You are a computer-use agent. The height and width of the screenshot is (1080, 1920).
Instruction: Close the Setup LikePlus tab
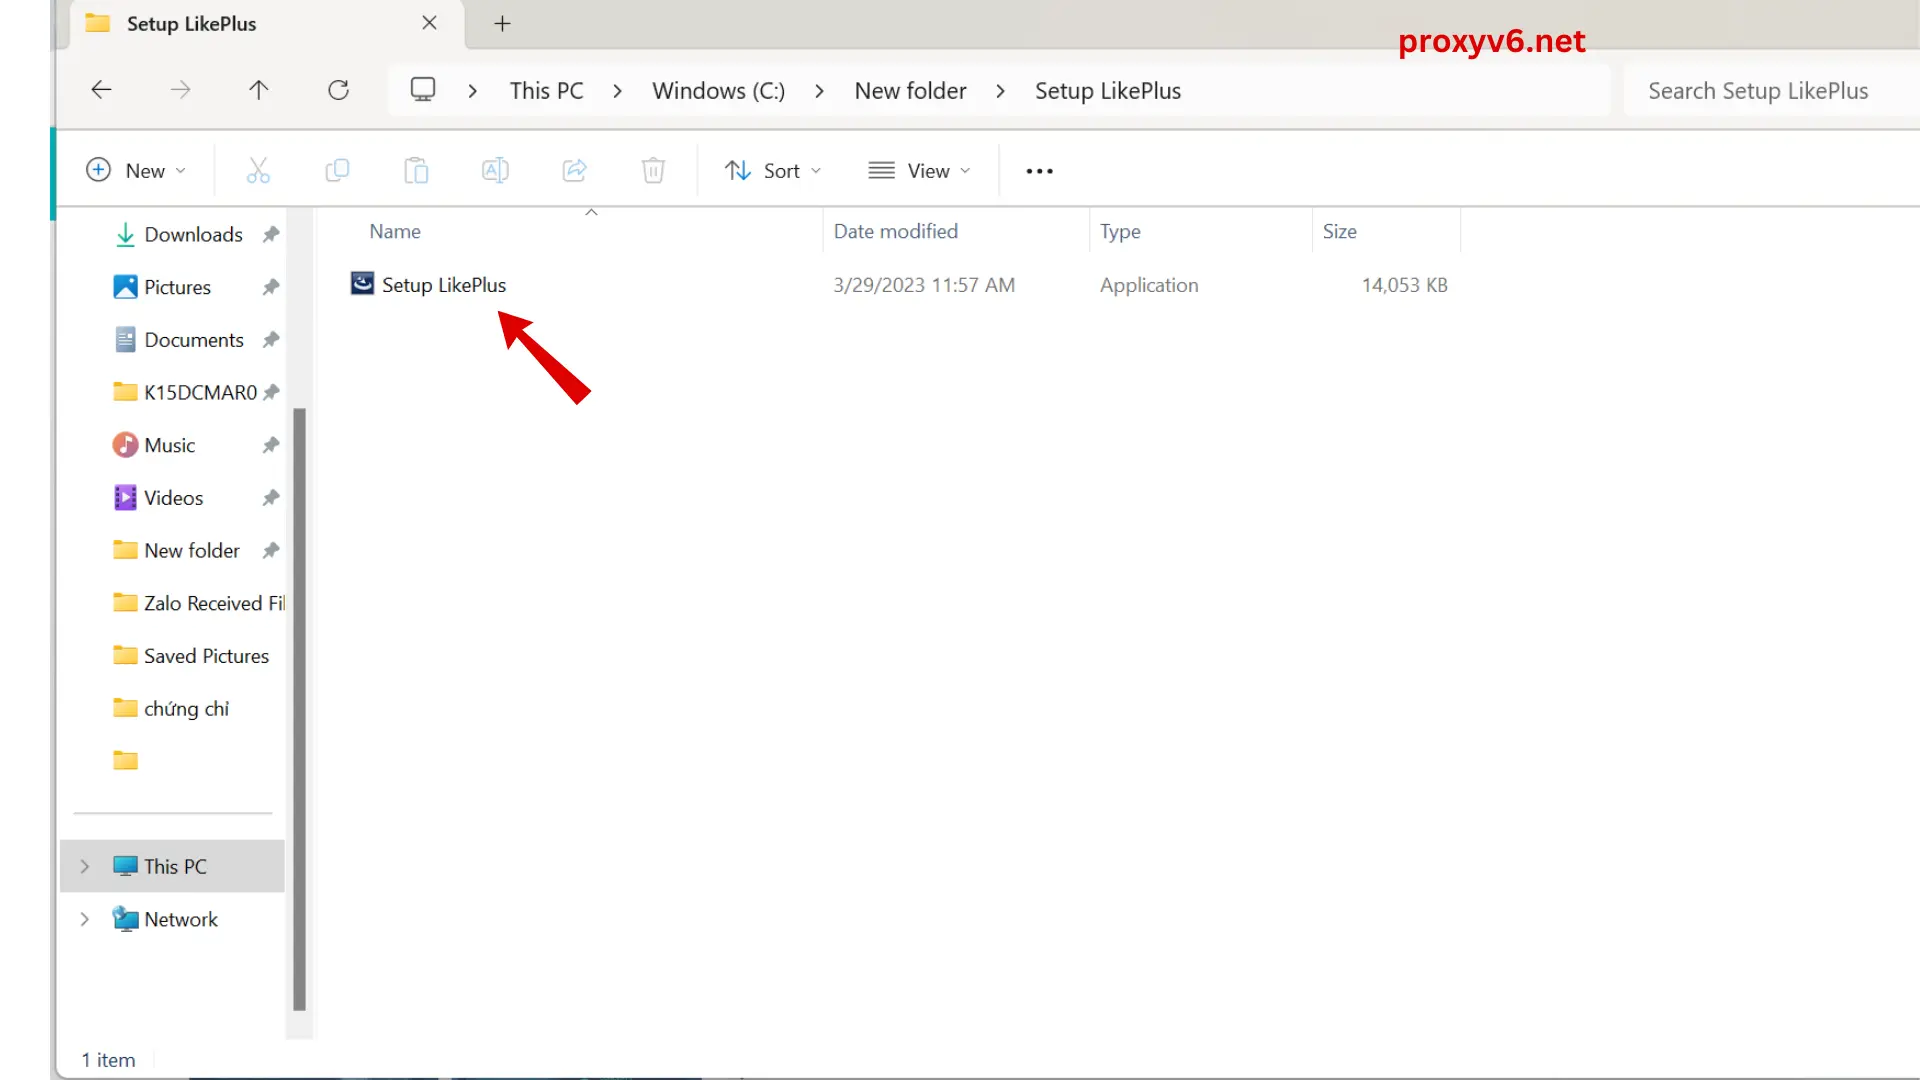[x=430, y=23]
